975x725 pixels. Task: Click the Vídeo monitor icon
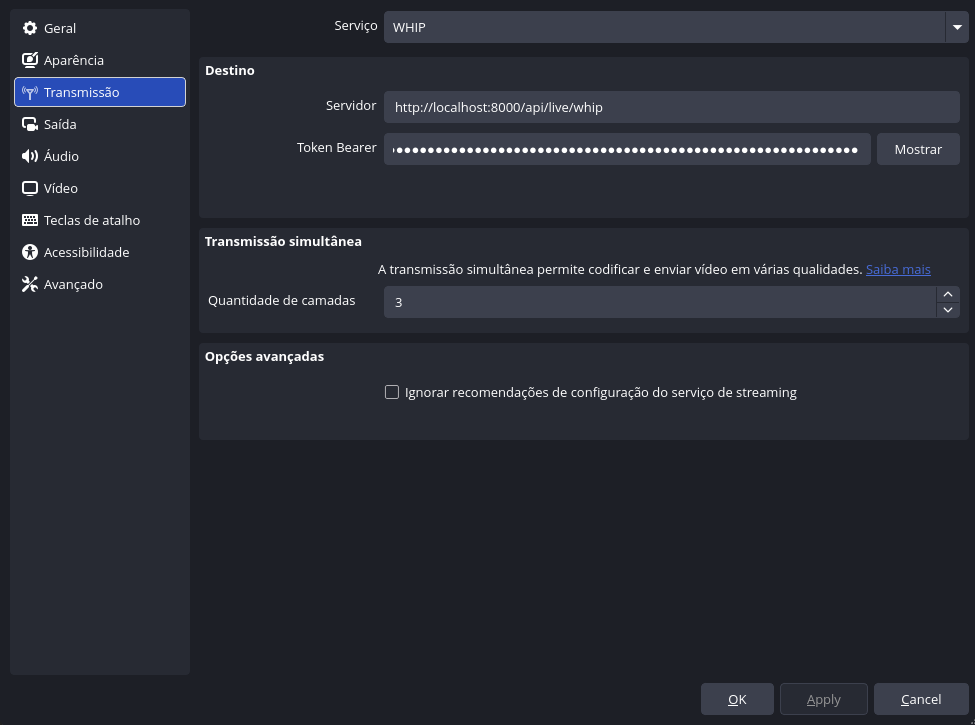pyautogui.click(x=29, y=188)
